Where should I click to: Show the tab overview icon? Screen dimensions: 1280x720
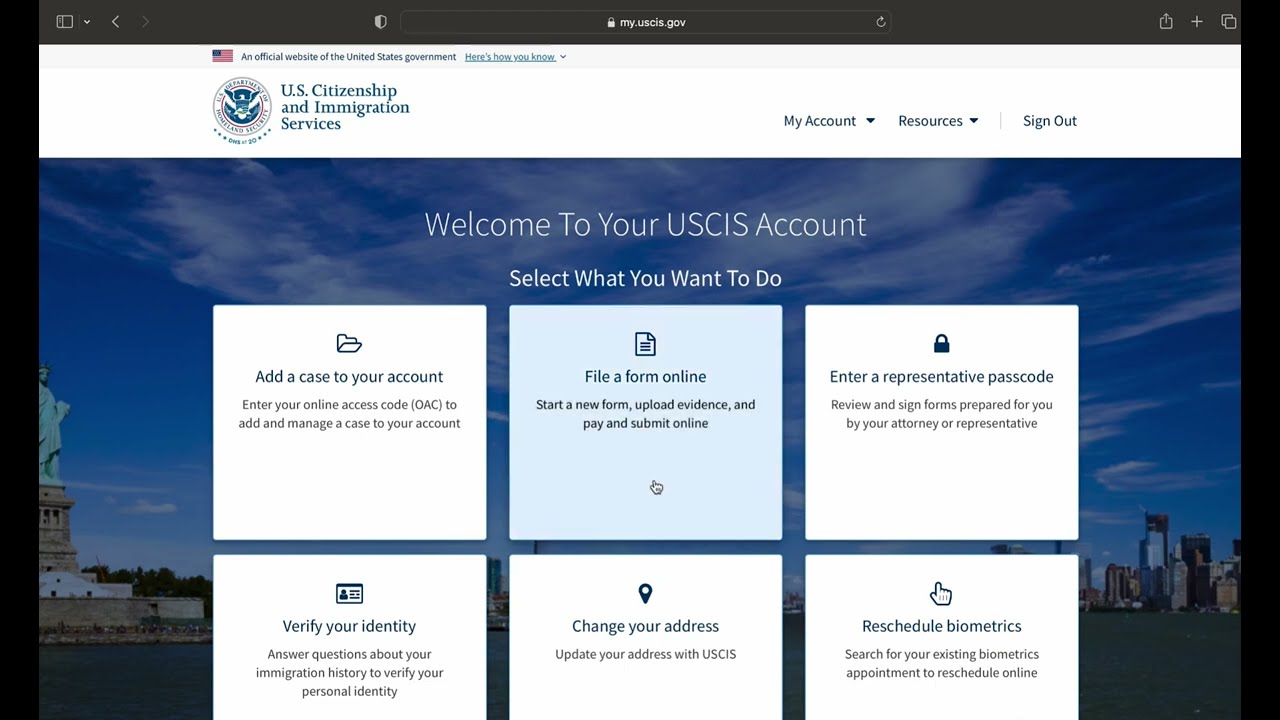point(1229,22)
